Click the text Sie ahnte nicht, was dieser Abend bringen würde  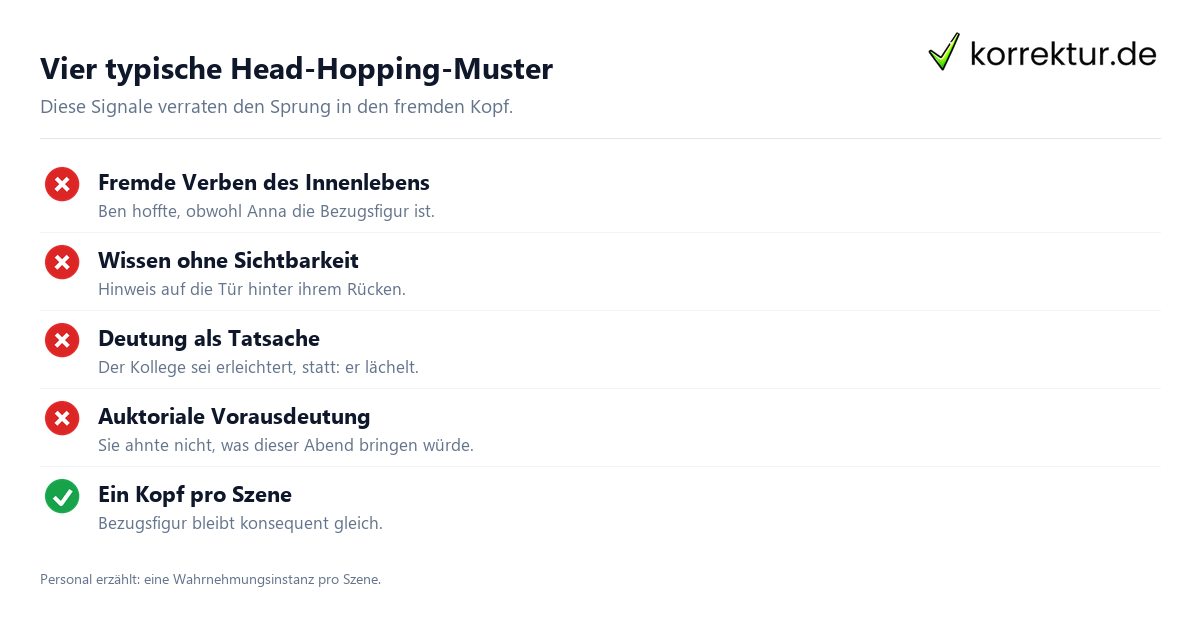coord(286,446)
